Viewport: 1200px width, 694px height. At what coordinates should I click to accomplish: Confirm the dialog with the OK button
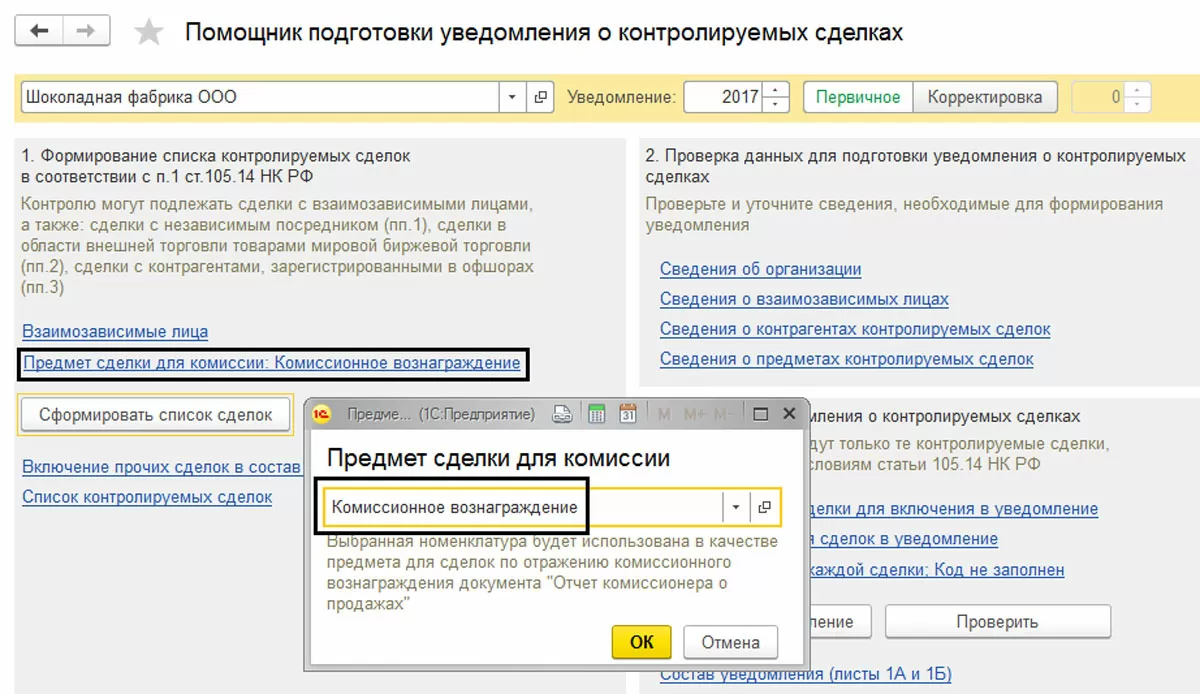coord(642,642)
